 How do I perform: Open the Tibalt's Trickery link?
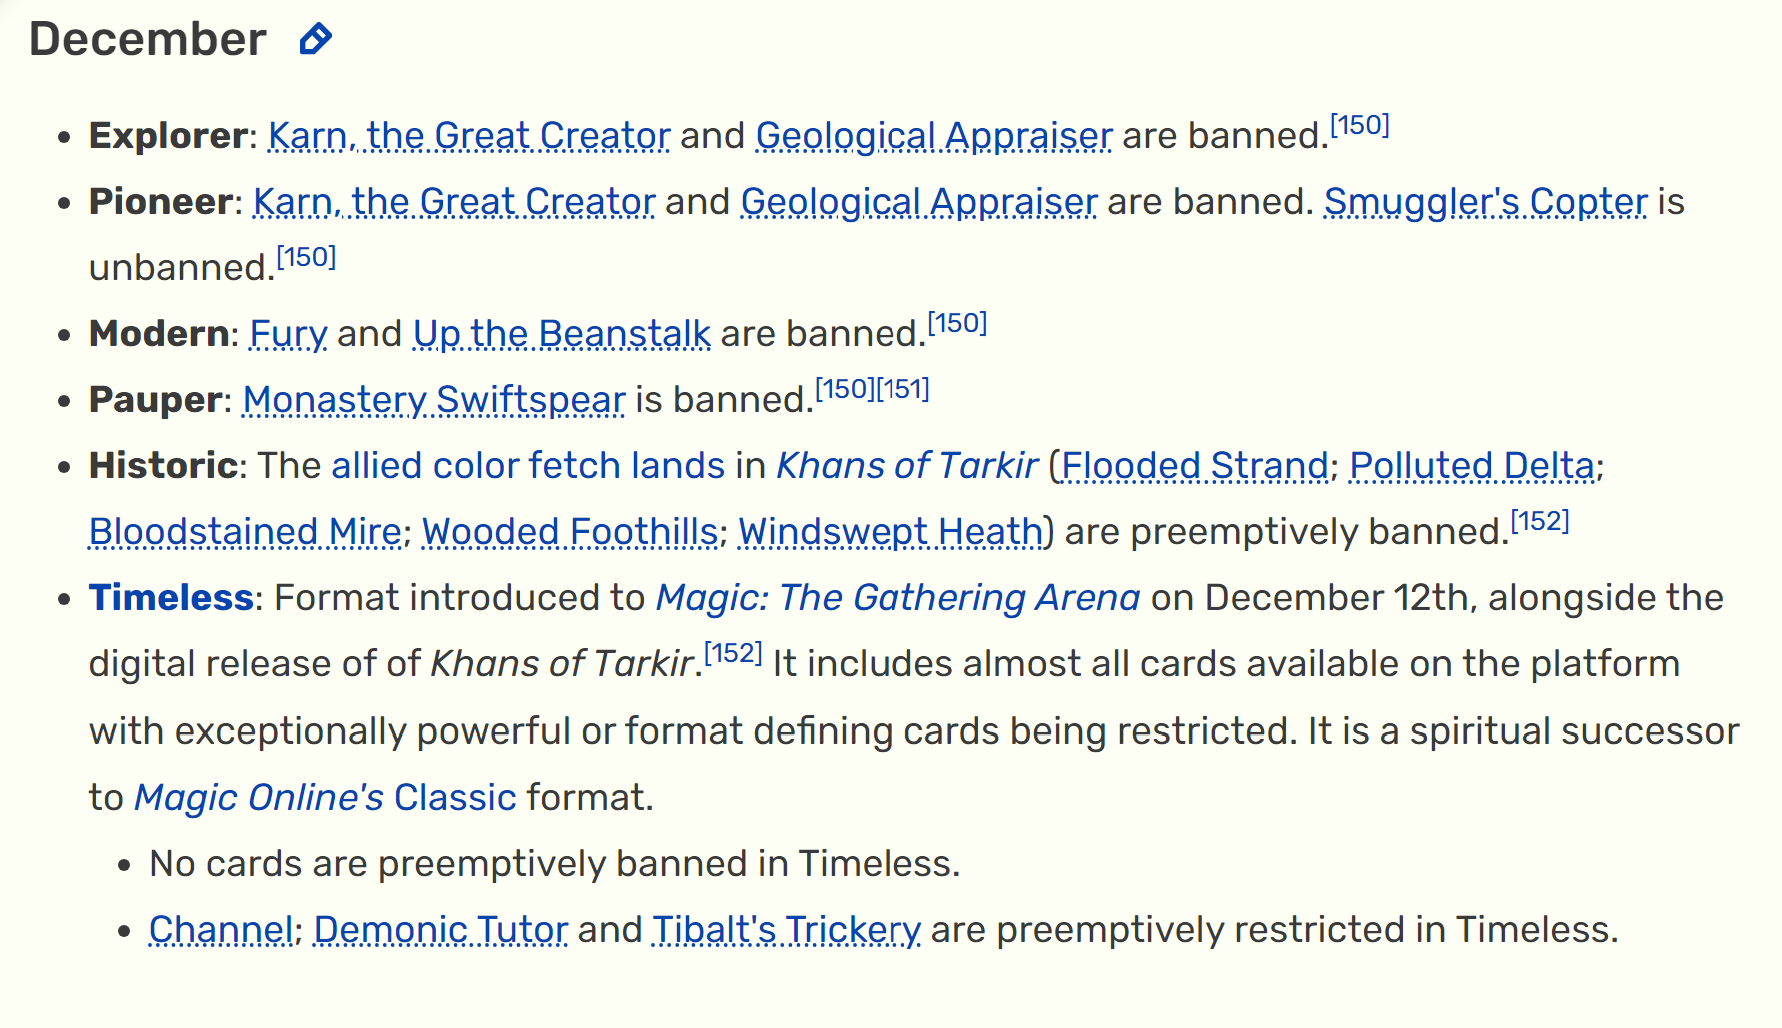787,930
